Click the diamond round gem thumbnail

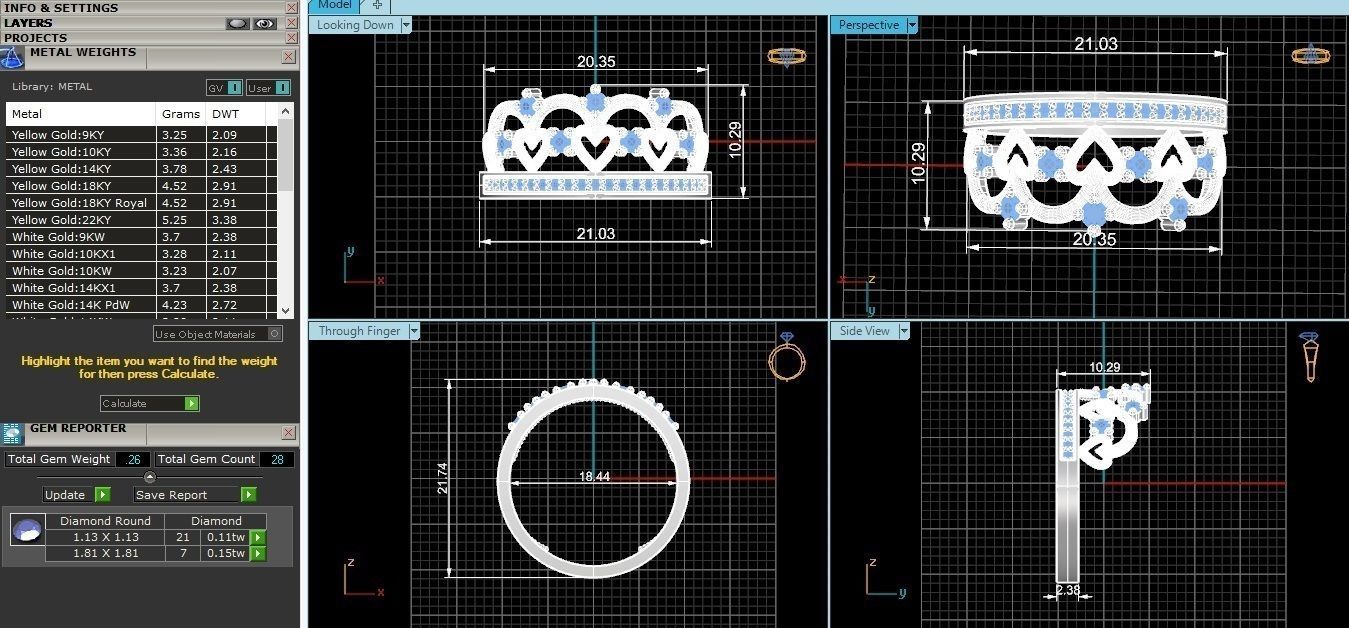27,530
